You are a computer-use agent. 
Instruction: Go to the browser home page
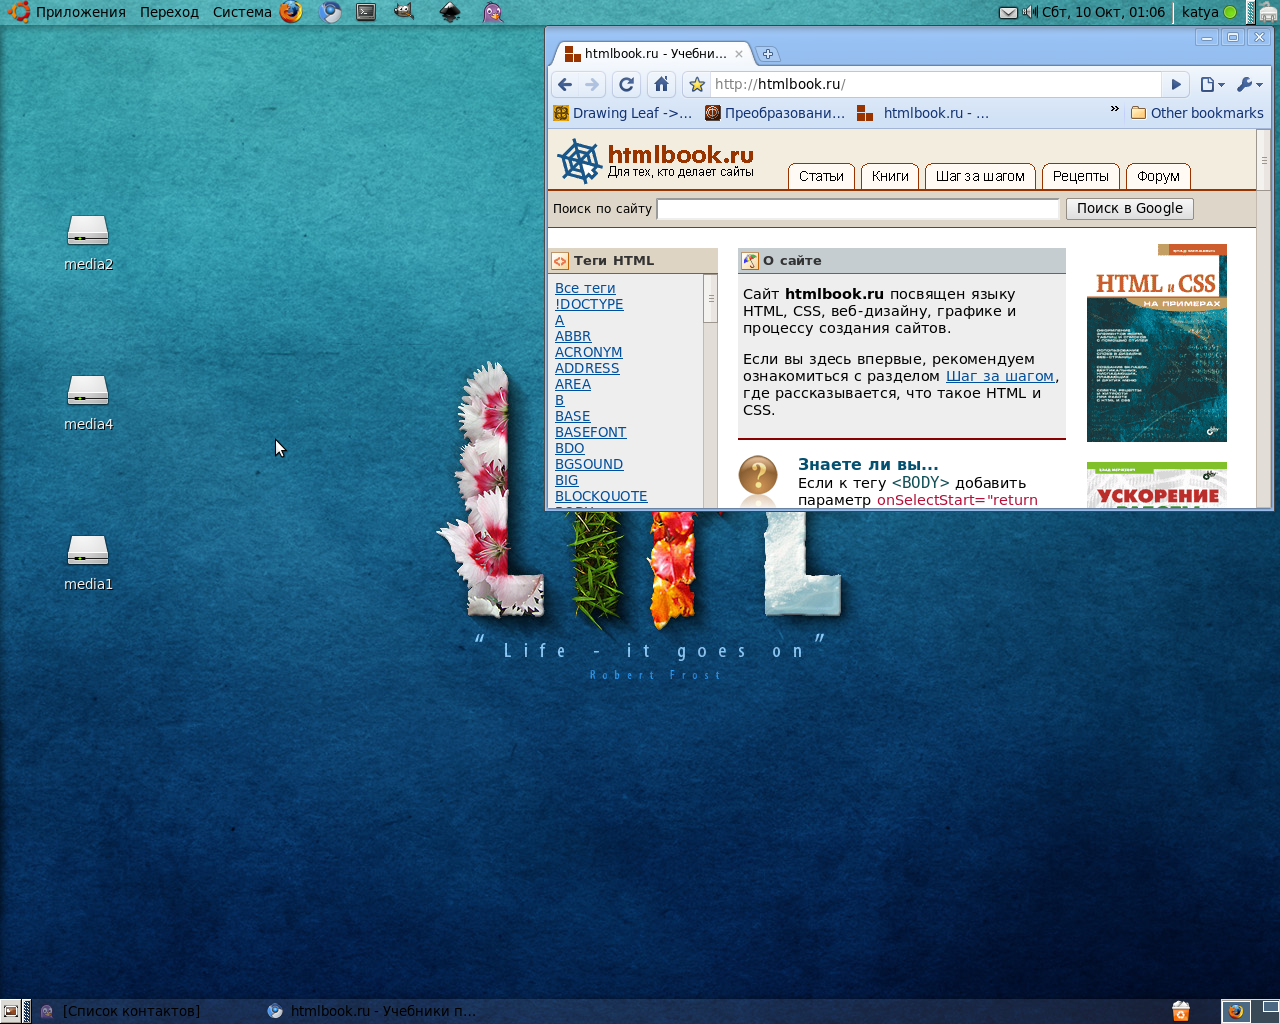pyautogui.click(x=661, y=85)
